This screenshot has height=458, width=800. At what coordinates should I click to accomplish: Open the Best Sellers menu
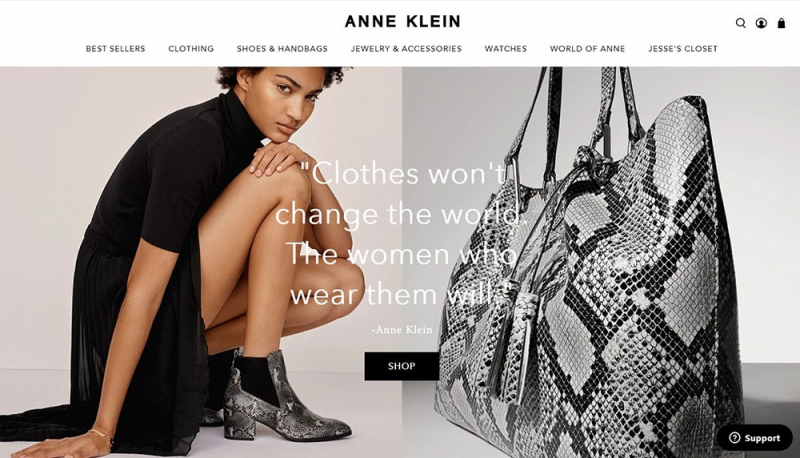coord(115,48)
